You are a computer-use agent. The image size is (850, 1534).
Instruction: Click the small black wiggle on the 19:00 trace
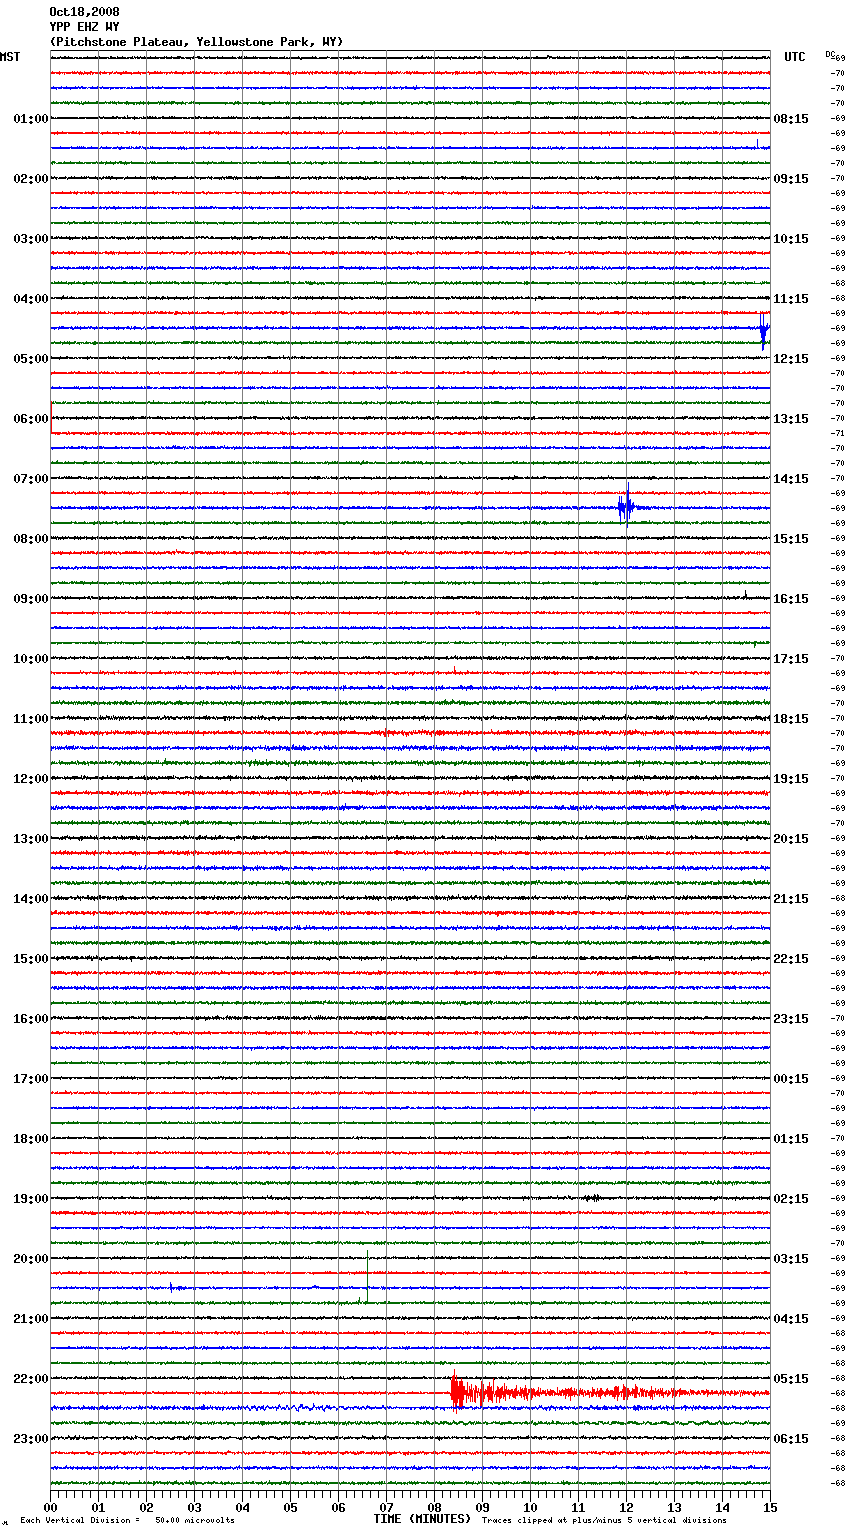pos(592,1197)
